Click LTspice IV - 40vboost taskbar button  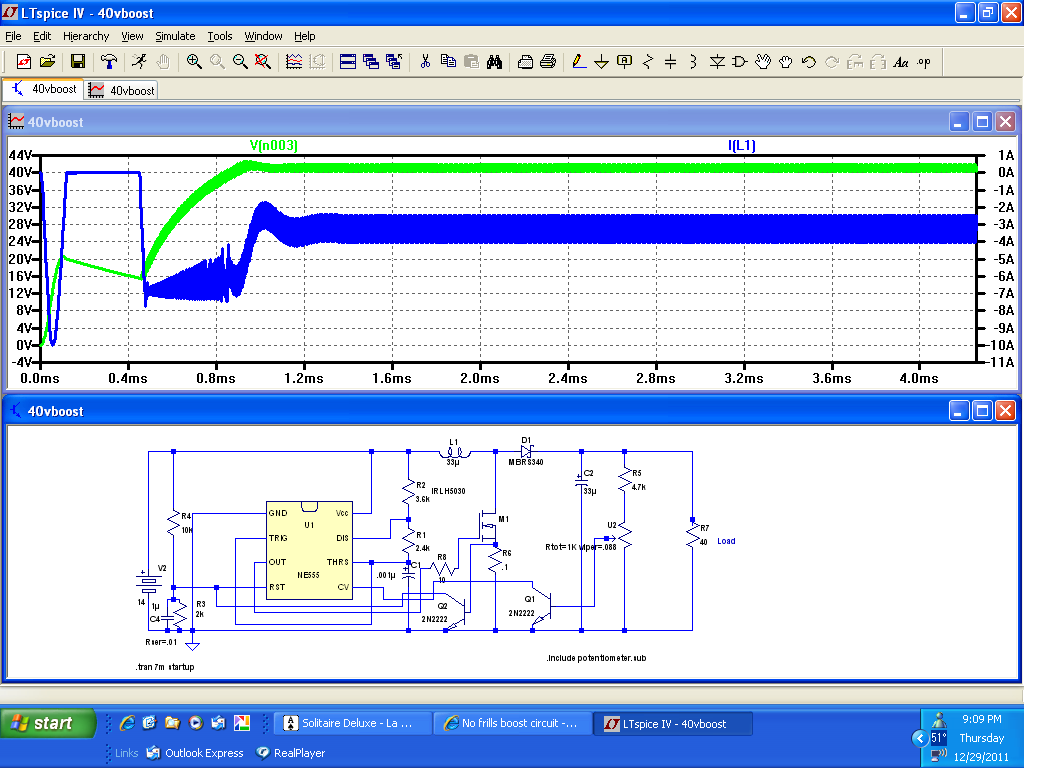674,723
